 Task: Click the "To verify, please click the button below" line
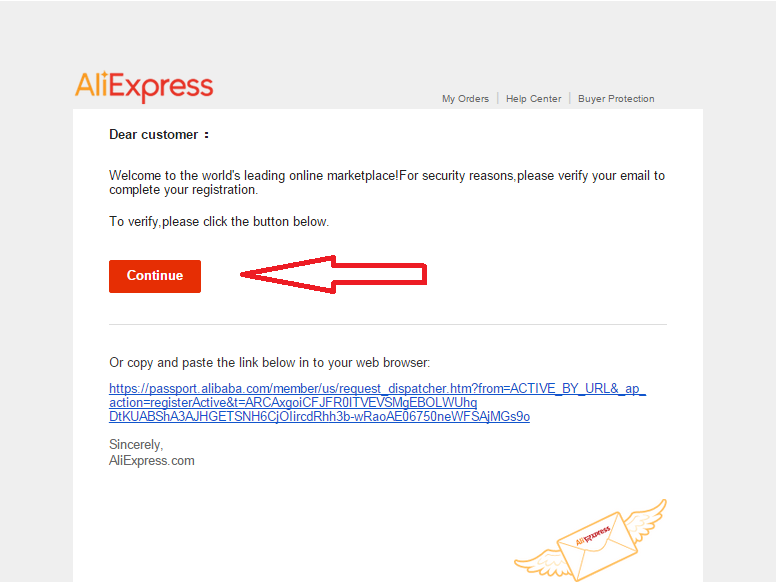point(219,222)
